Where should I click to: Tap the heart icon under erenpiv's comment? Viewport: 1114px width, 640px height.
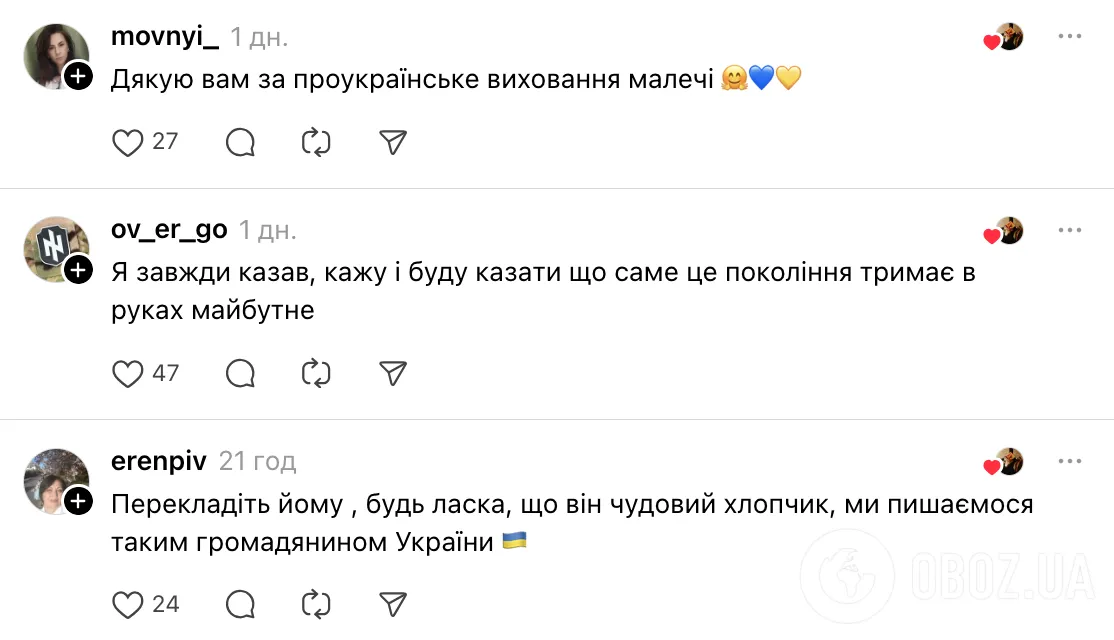(x=128, y=605)
